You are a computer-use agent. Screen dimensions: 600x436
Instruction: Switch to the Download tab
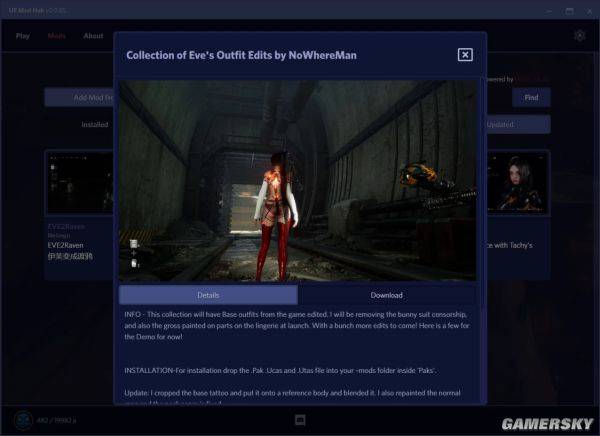tap(386, 295)
